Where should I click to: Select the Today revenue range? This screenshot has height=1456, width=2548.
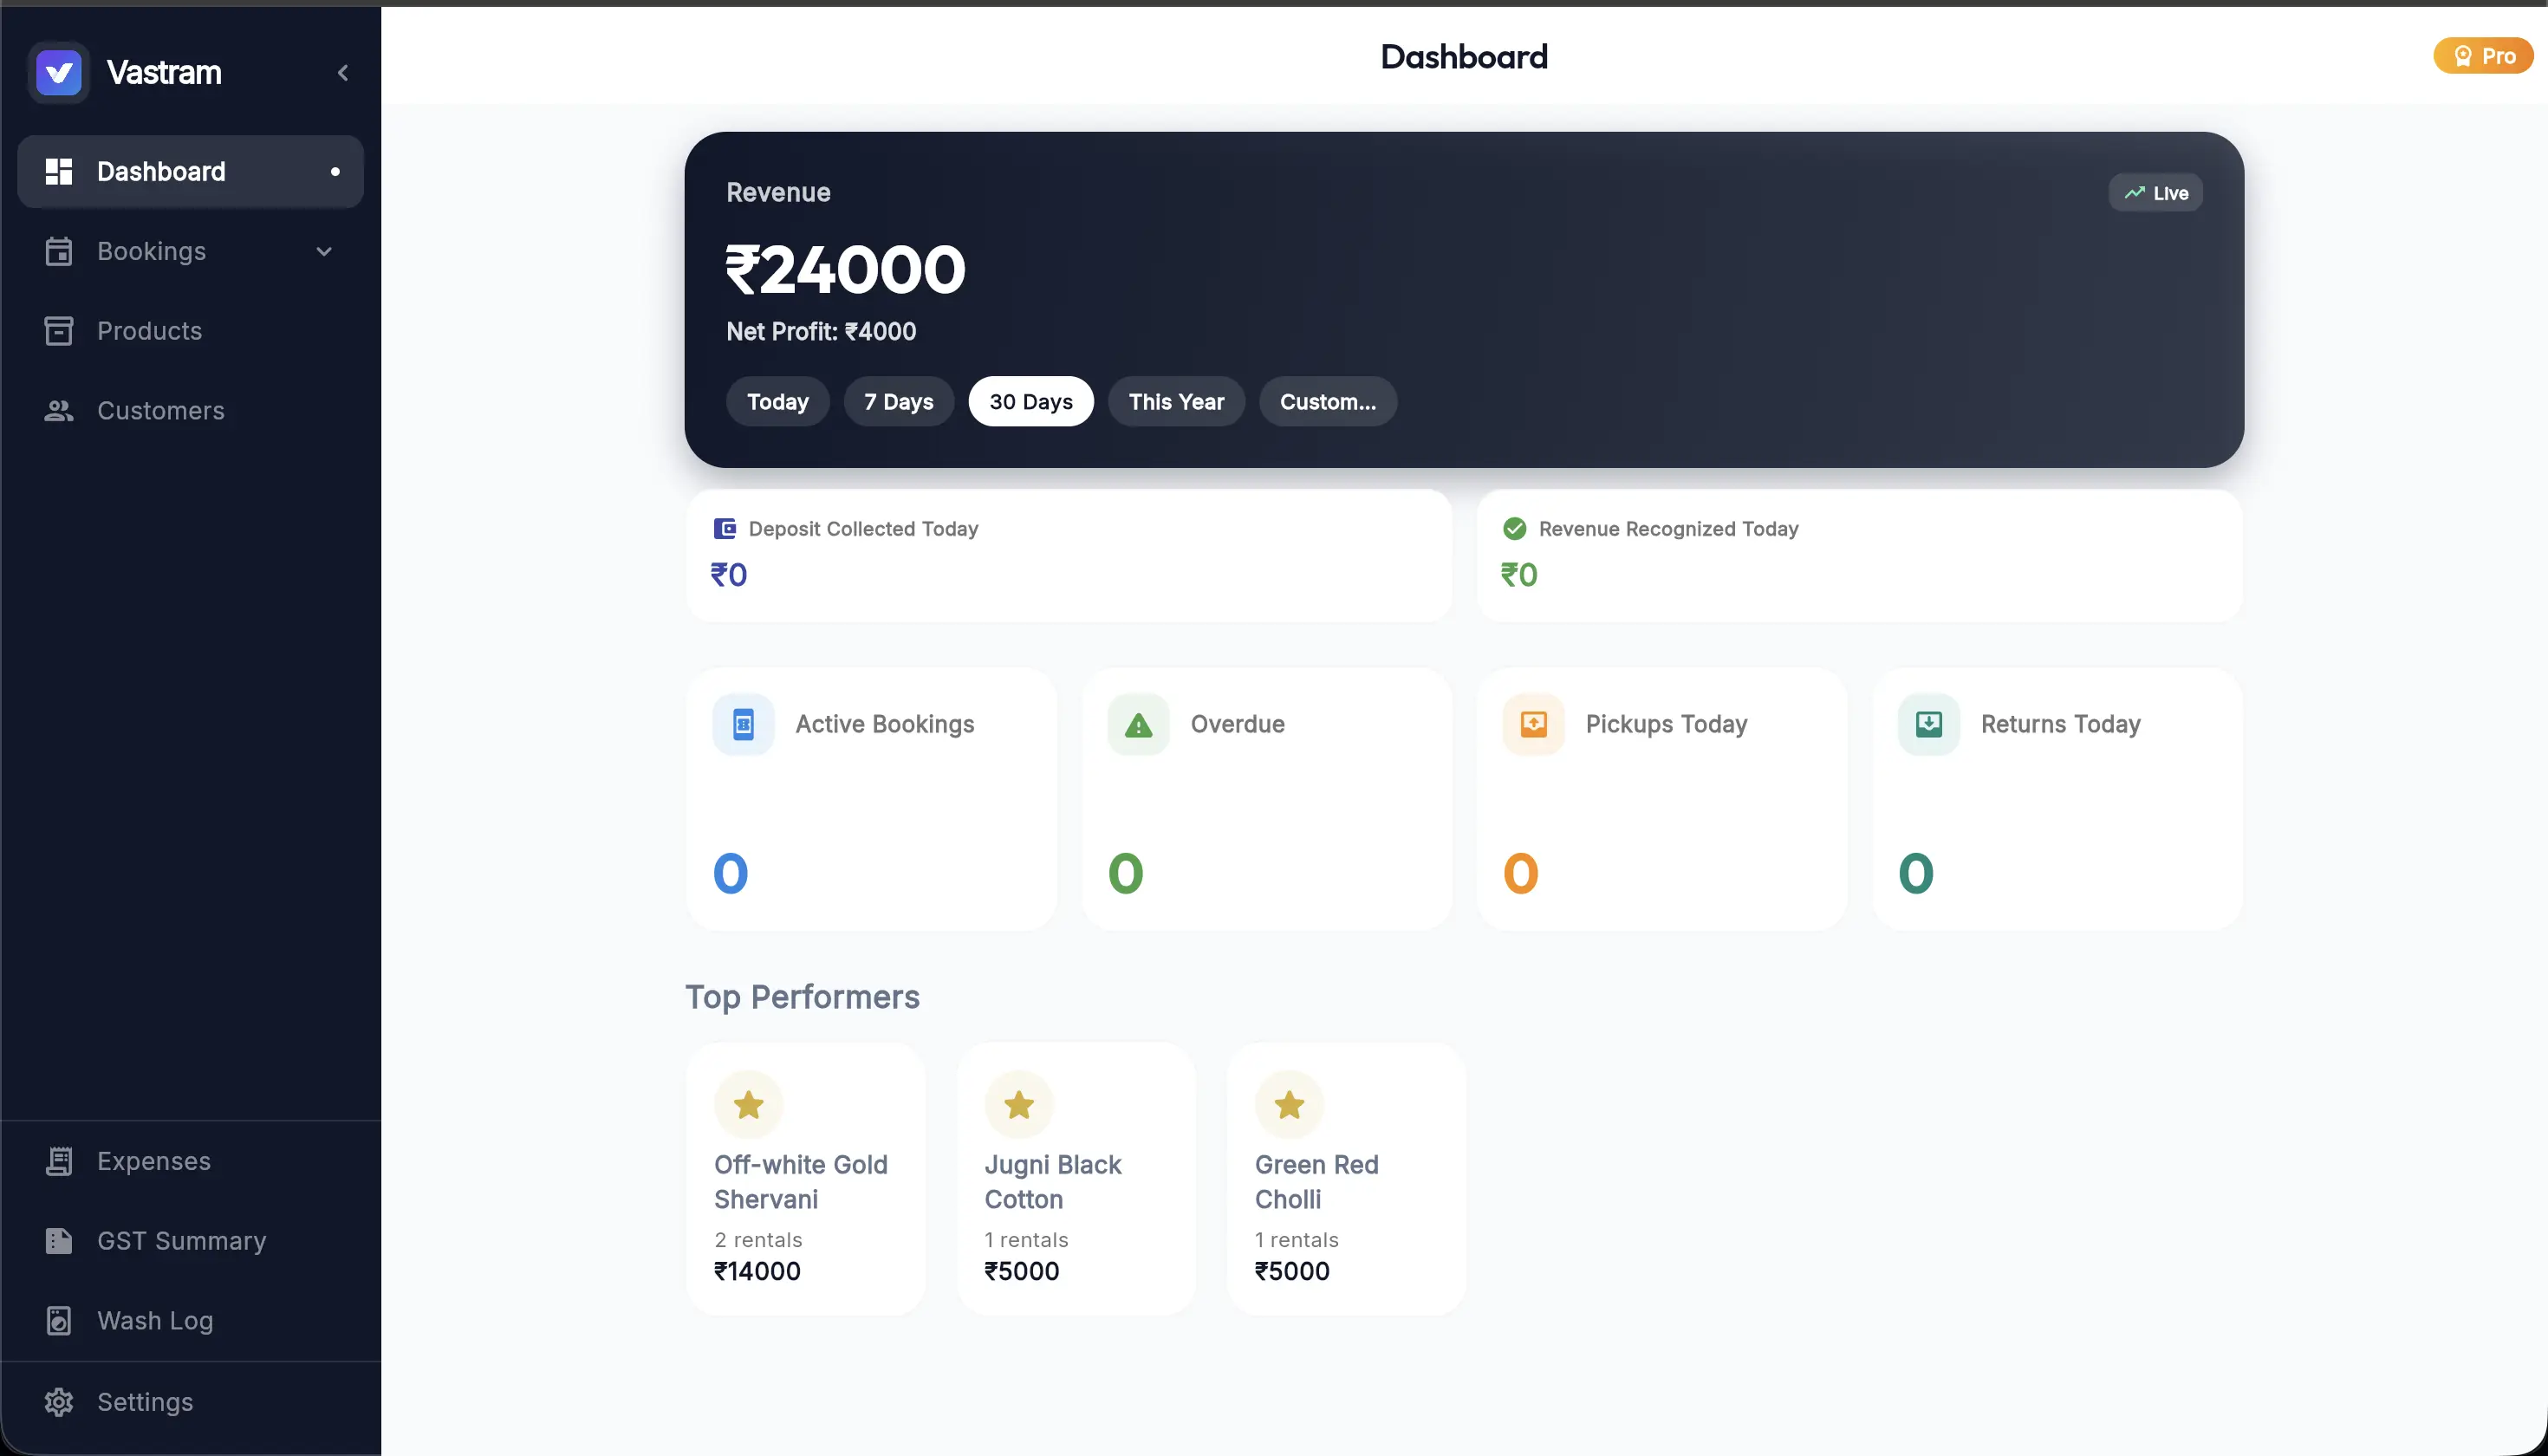click(777, 402)
